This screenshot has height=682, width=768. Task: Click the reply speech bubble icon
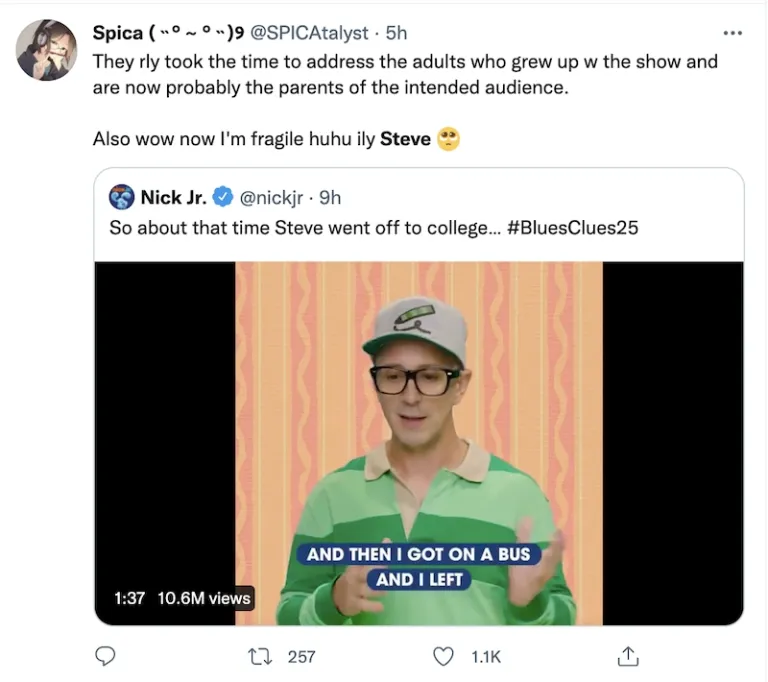pos(105,656)
